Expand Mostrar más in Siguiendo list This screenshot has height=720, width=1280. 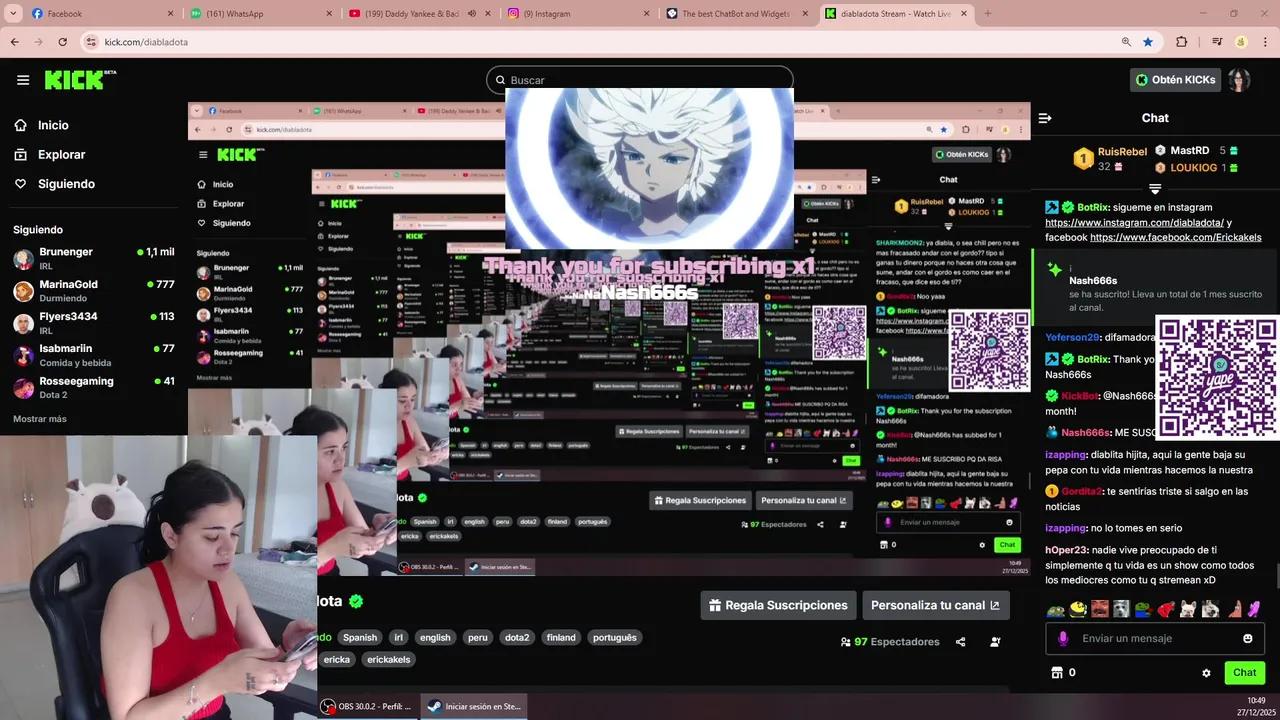coord(40,419)
